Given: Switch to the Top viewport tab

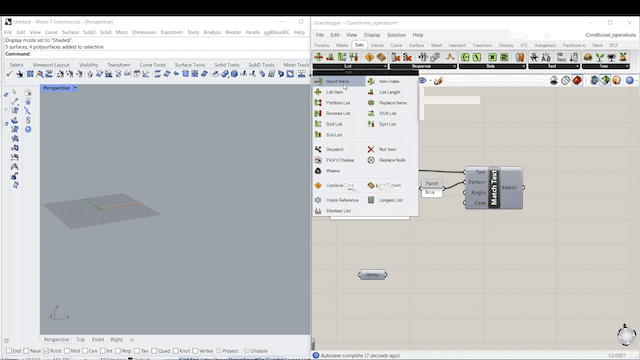Looking at the screenshot, I should (x=80, y=340).
